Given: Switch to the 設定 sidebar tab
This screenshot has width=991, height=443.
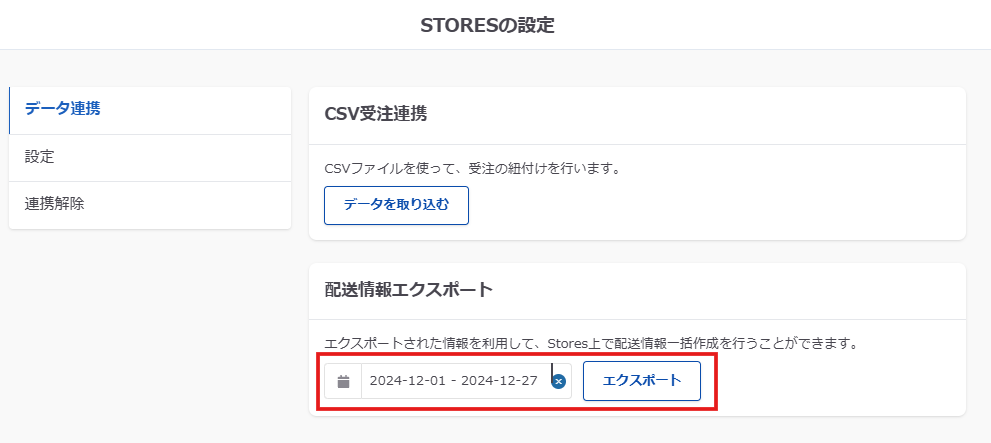Looking at the screenshot, I should coord(40,157).
